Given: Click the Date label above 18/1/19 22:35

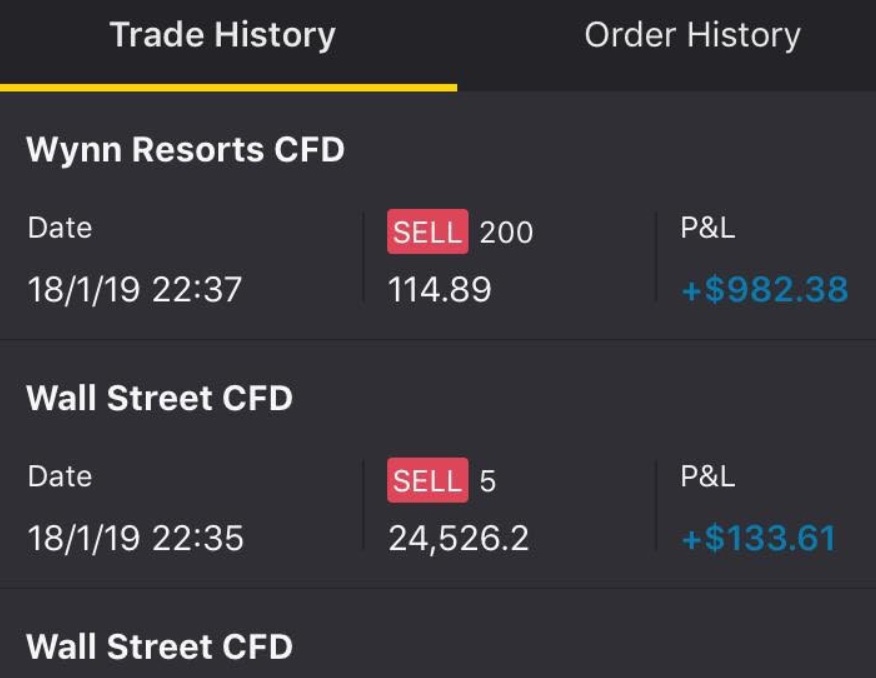Looking at the screenshot, I should (60, 476).
